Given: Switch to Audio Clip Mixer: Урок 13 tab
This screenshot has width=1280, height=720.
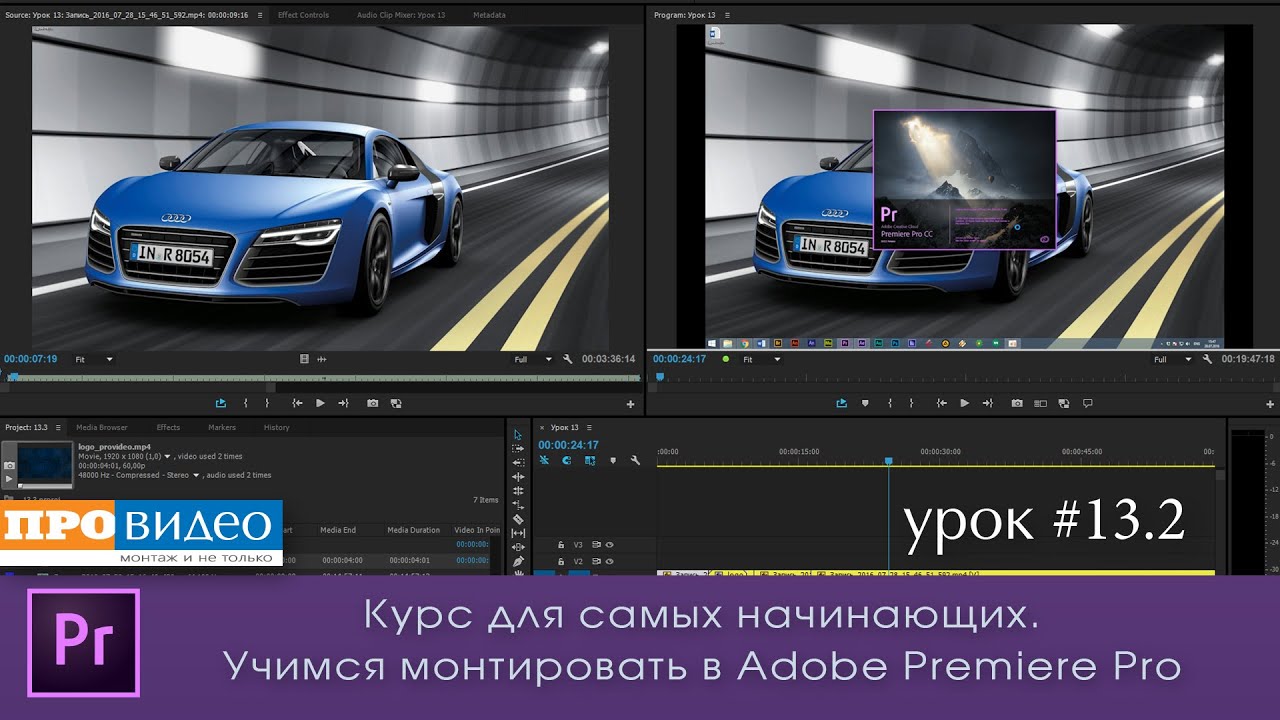Looking at the screenshot, I should pos(402,15).
